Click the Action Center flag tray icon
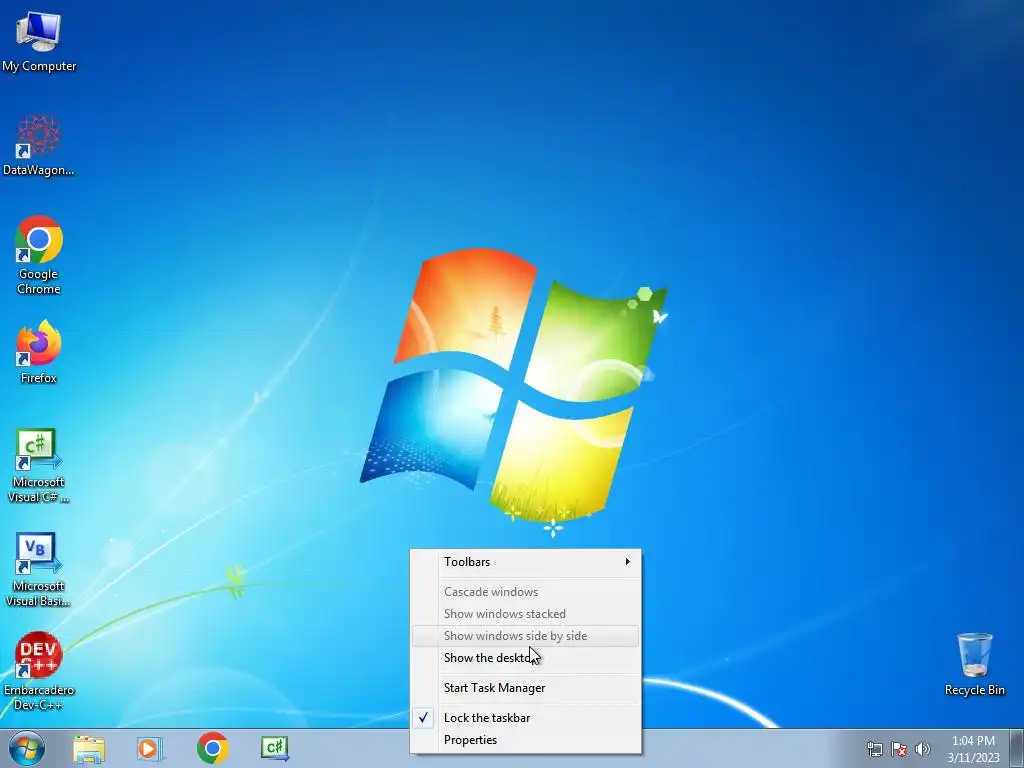This screenshot has width=1024, height=768. tap(899, 749)
